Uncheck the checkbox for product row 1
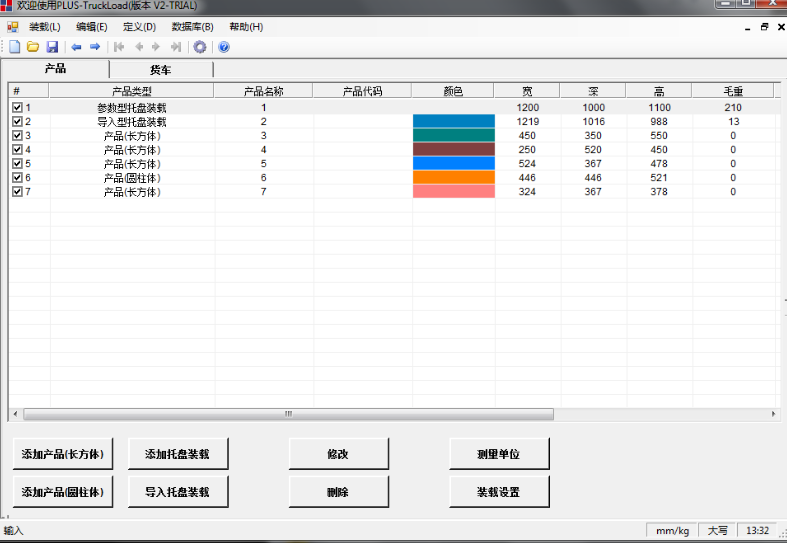 (17, 107)
